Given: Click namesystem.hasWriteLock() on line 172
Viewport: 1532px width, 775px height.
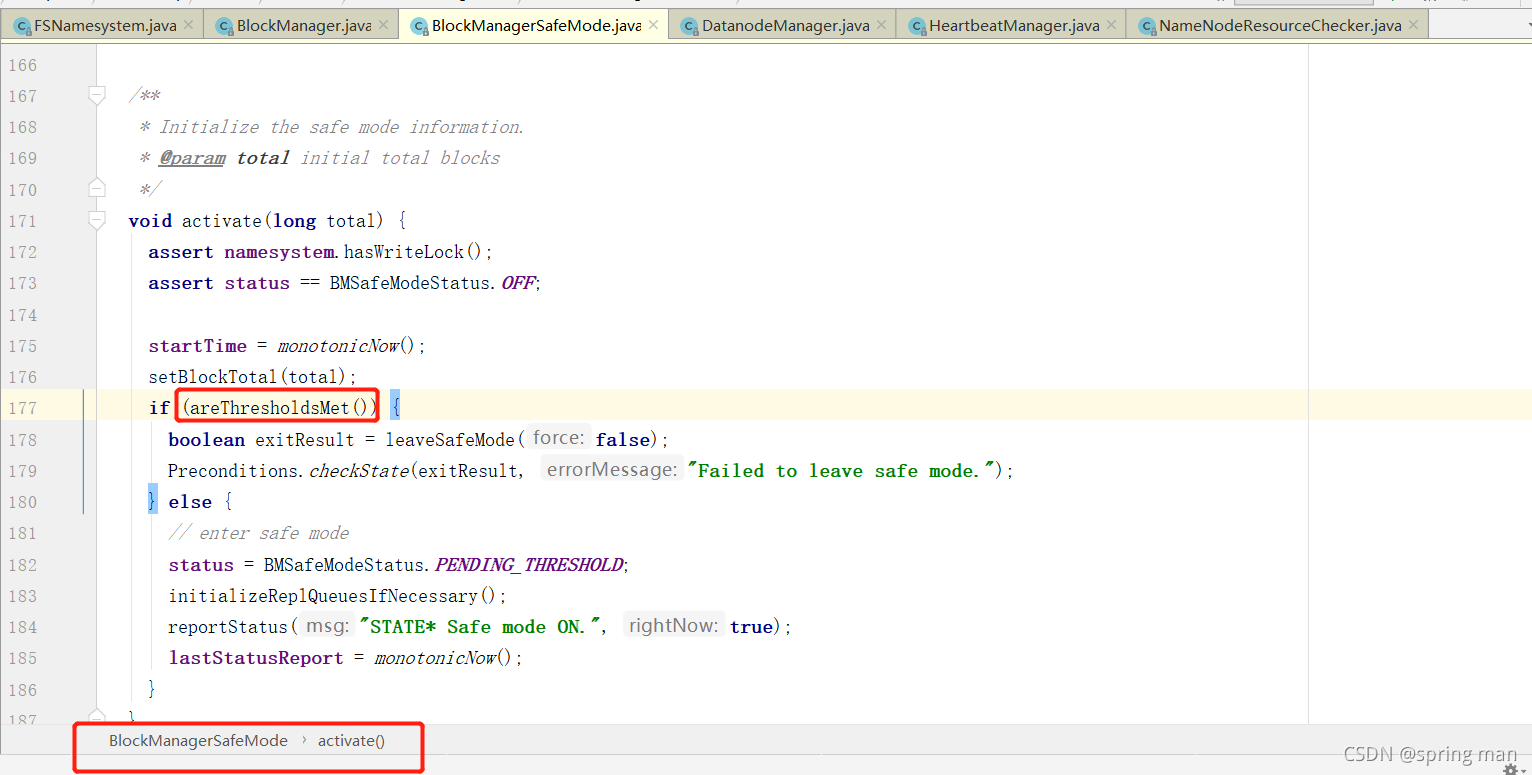Looking at the screenshot, I should pos(354,252).
